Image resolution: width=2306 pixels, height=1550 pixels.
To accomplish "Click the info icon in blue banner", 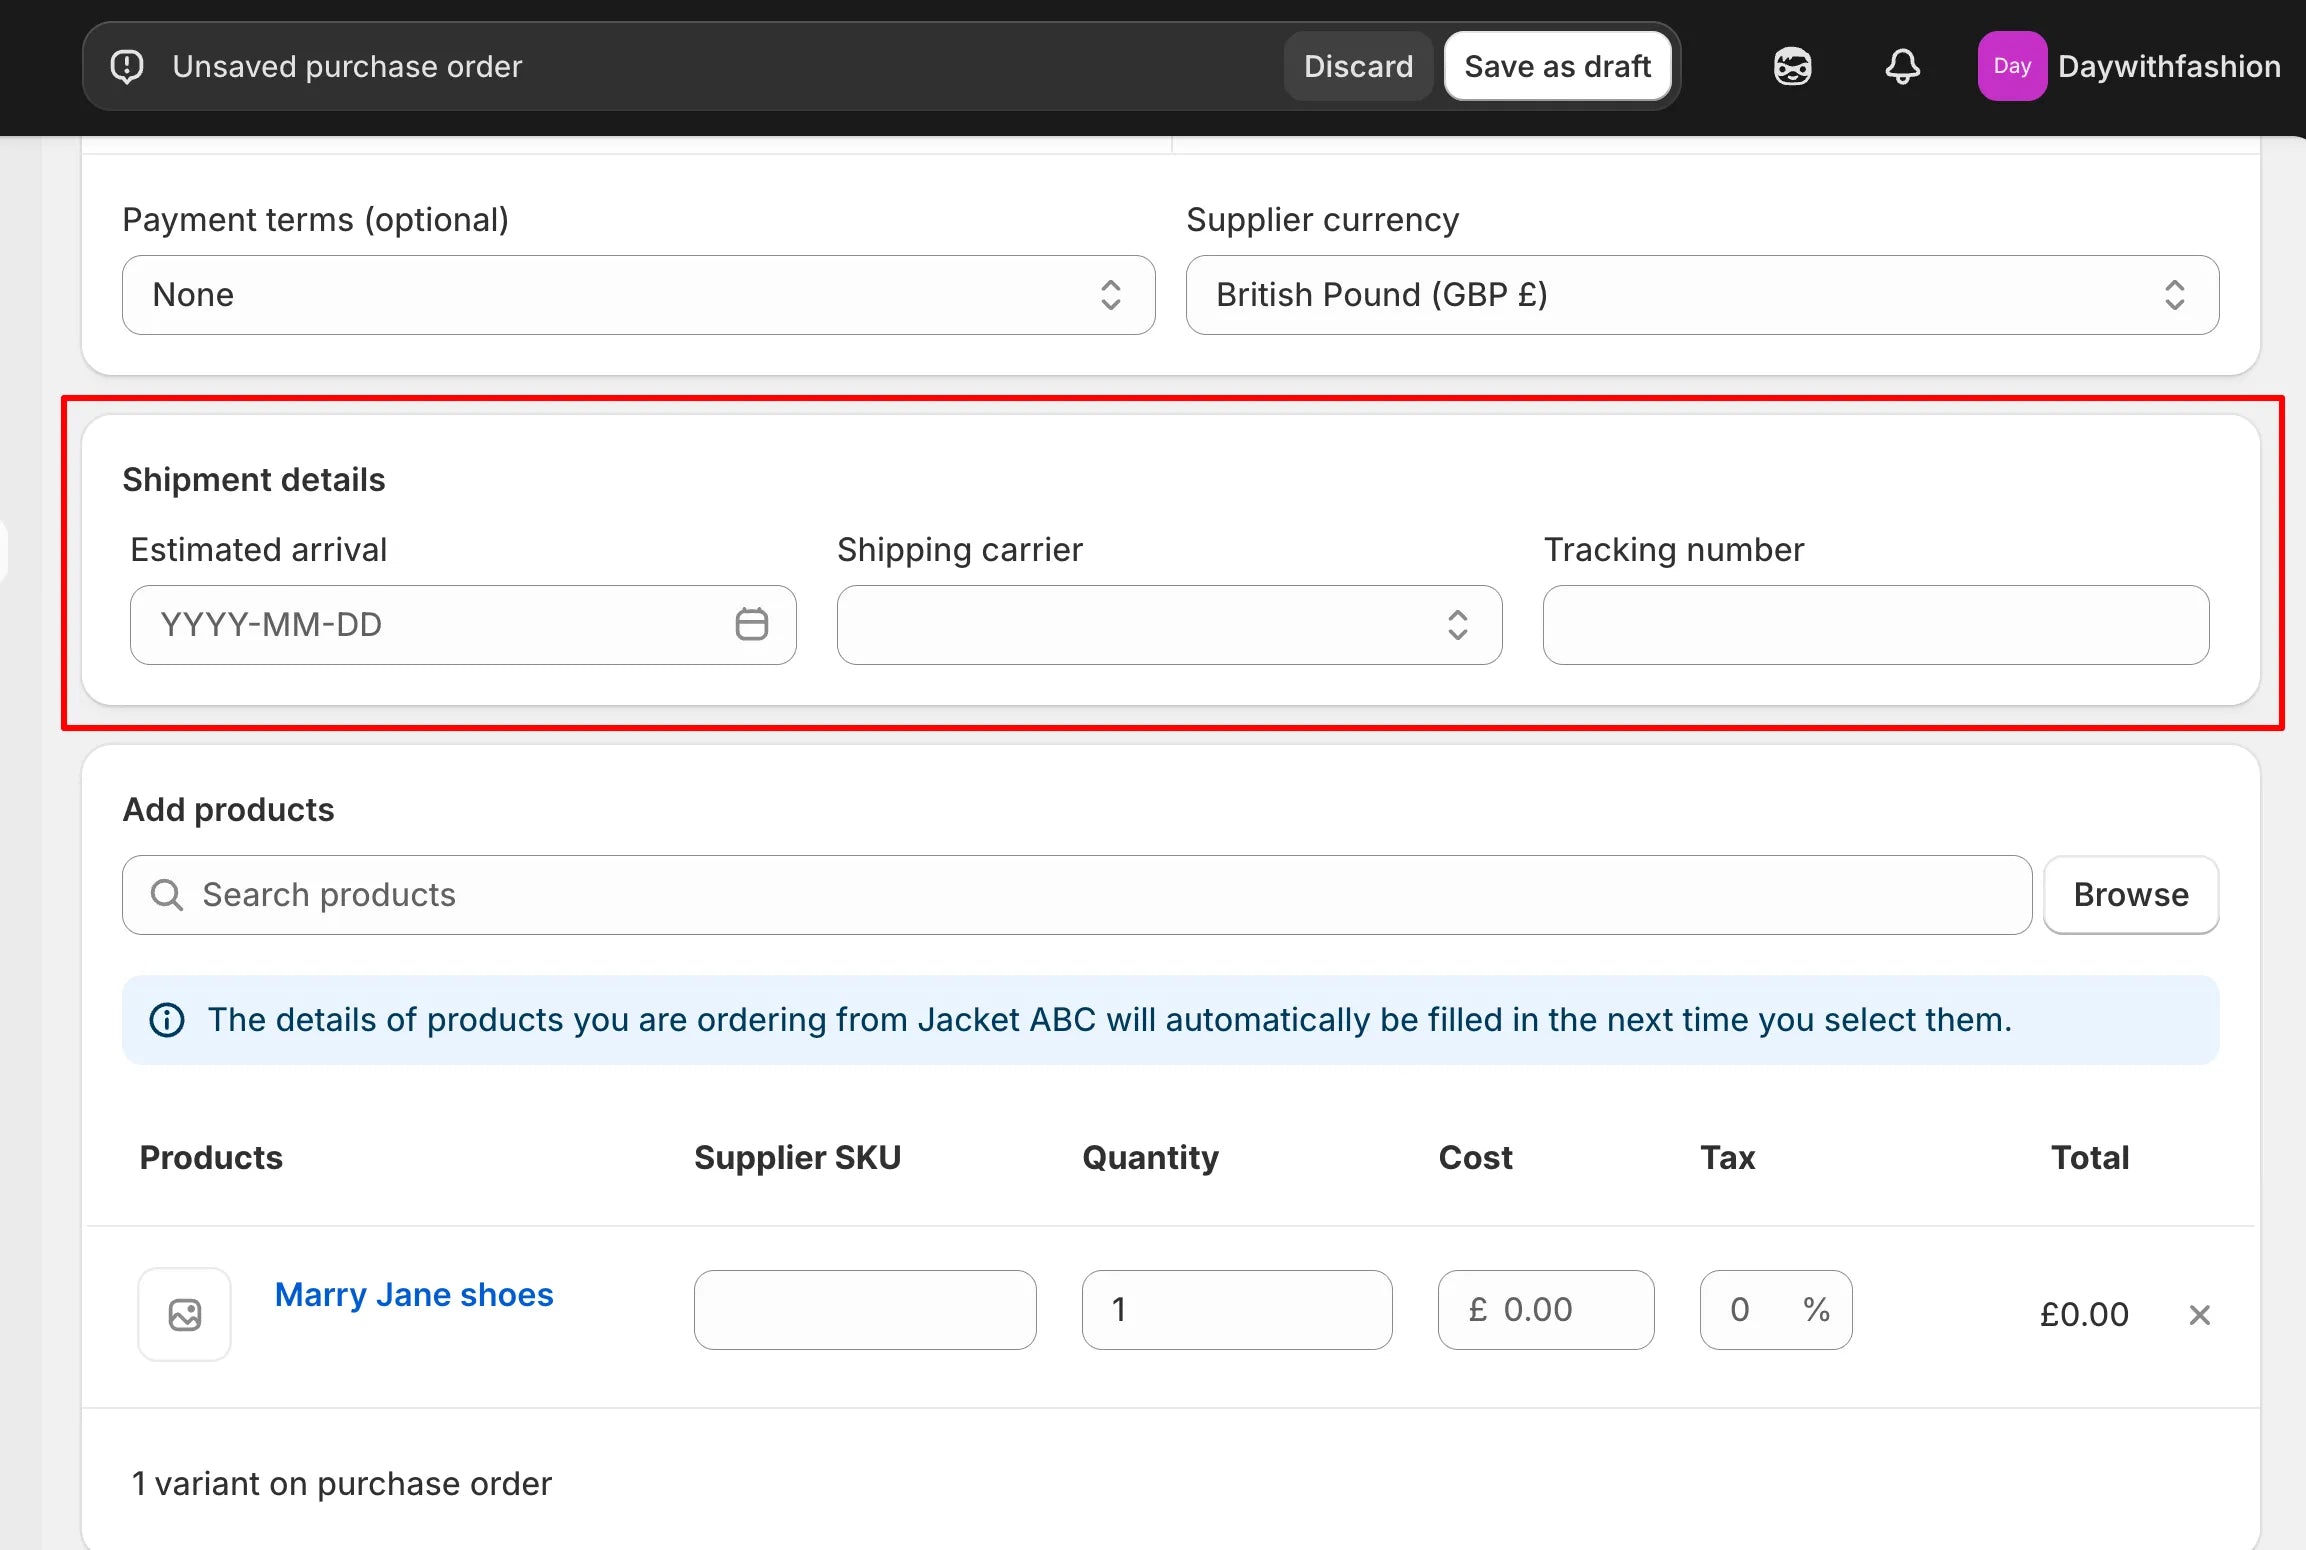I will 167,1020.
